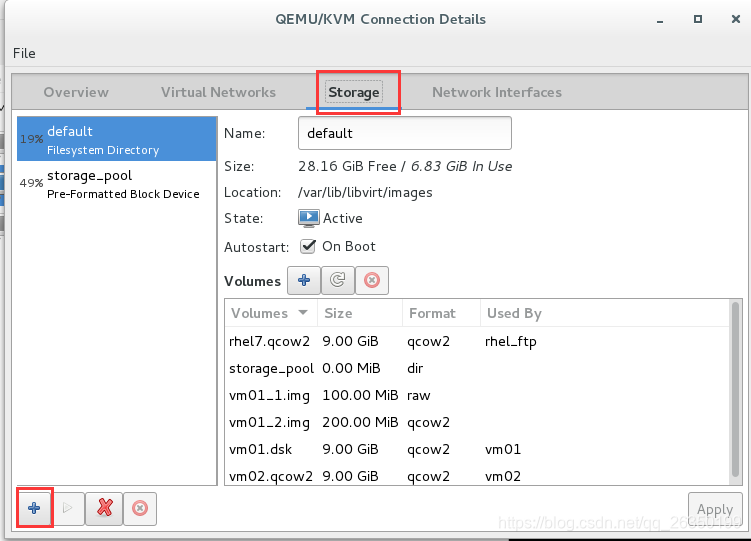Maximize the Connection Details window
This screenshot has height=541, width=751.
click(698, 19)
